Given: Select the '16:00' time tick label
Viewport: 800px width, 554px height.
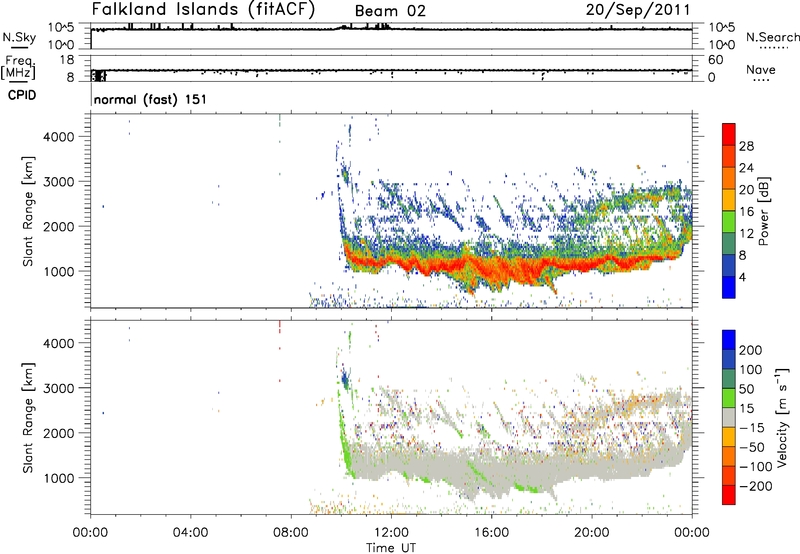Looking at the screenshot, I should coord(491,532).
